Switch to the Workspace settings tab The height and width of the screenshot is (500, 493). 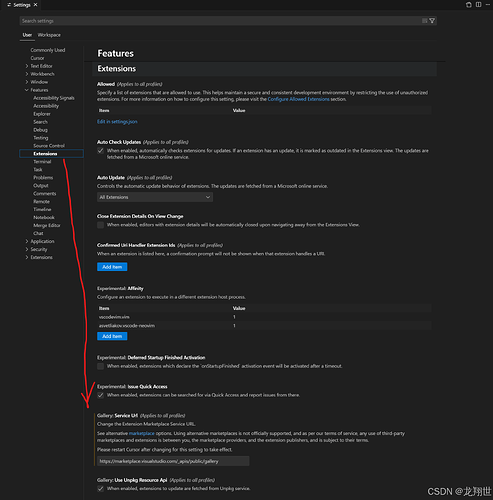click(x=49, y=35)
